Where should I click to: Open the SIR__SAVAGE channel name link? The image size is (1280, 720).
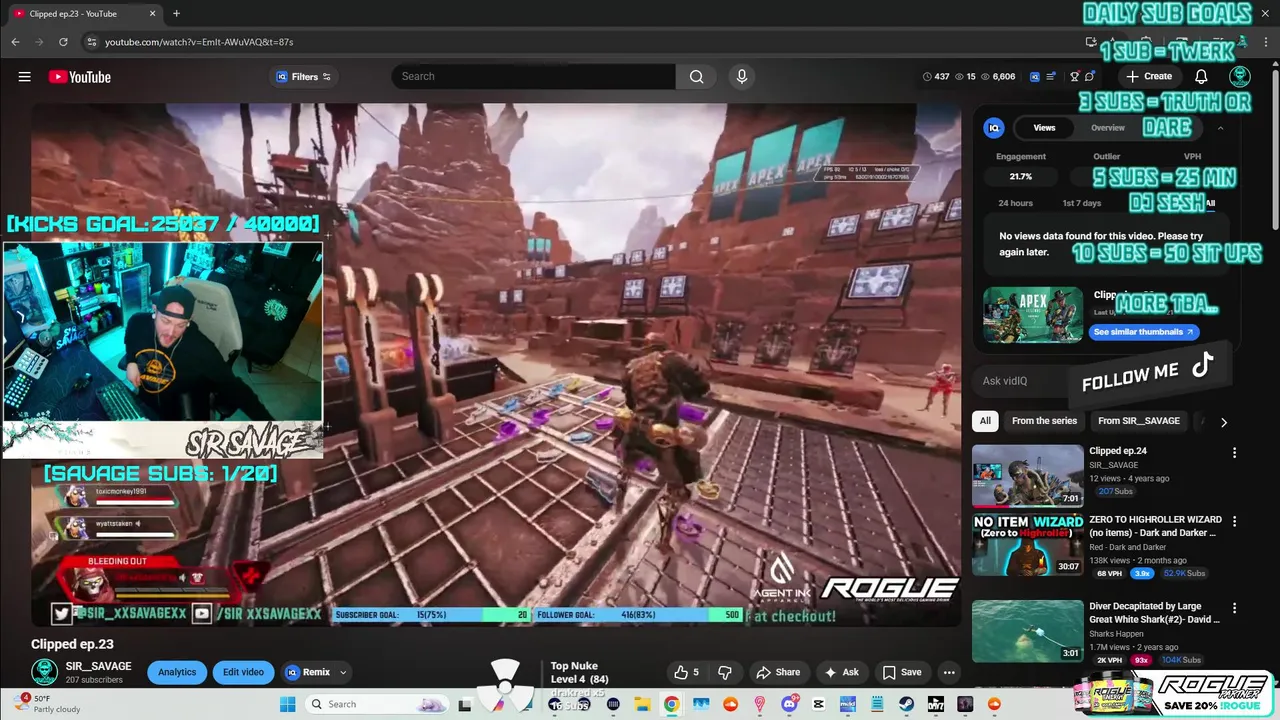coord(98,666)
